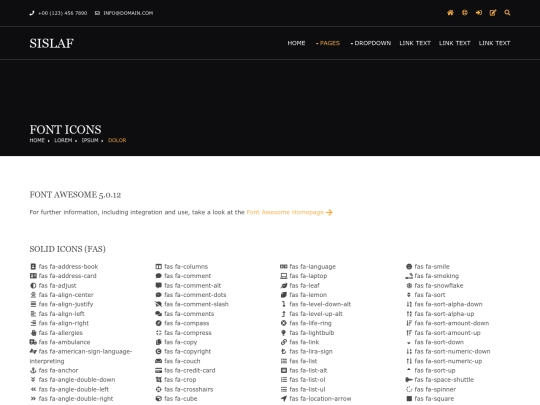
Task: Click the fa-leaf icon
Action: 283,285
